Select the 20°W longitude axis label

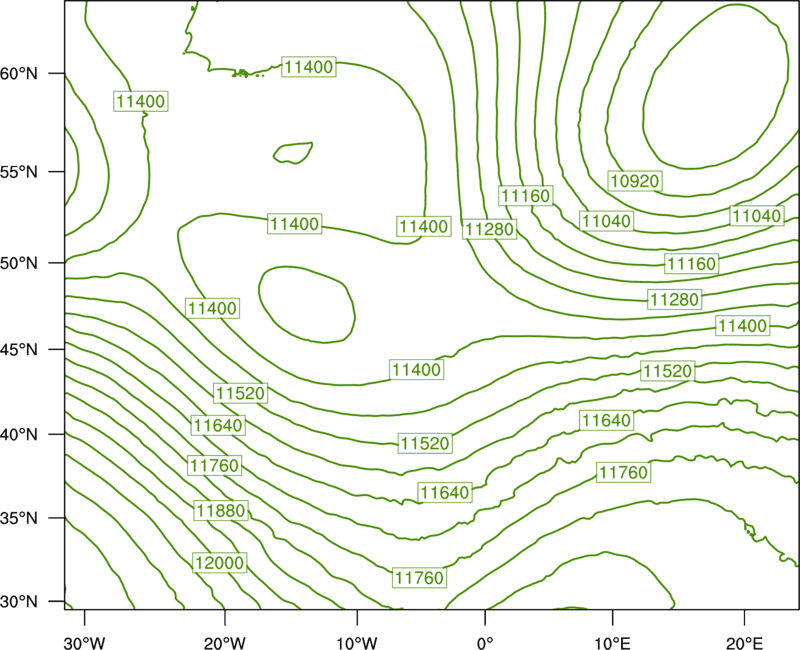pyautogui.click(x=225, y=643)
